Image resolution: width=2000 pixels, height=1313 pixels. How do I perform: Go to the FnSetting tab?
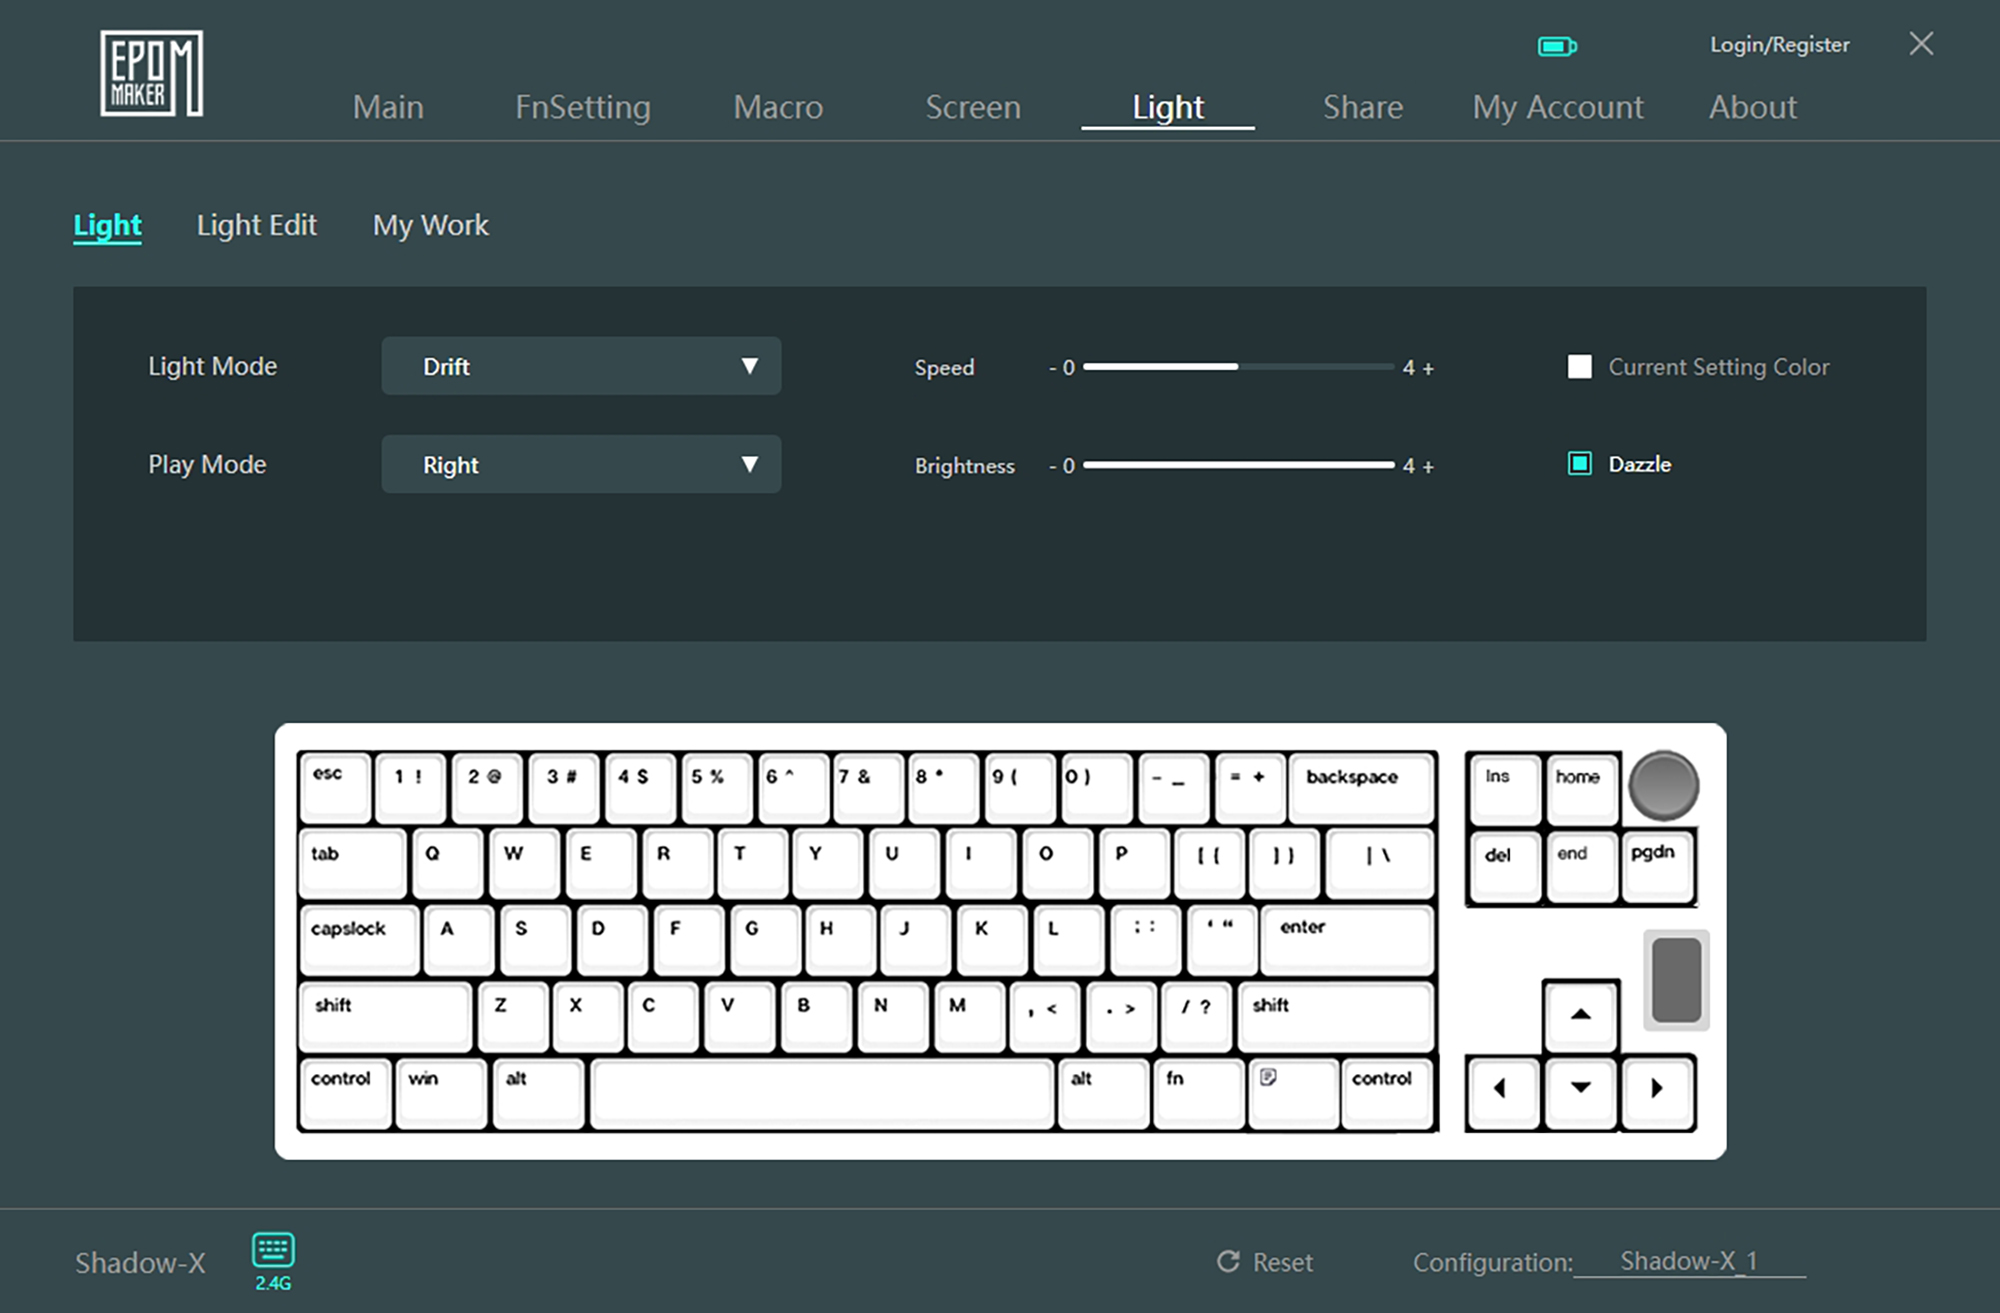[582, 107]
